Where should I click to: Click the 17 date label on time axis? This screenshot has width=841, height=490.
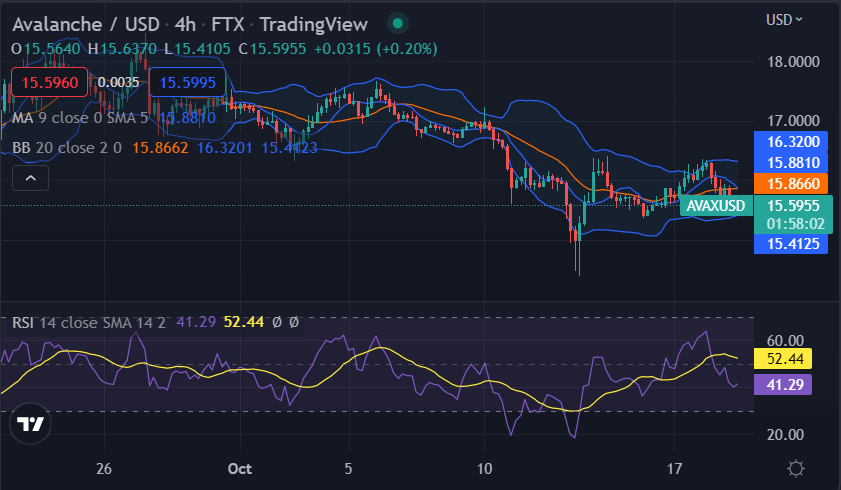tap(675, 469)
